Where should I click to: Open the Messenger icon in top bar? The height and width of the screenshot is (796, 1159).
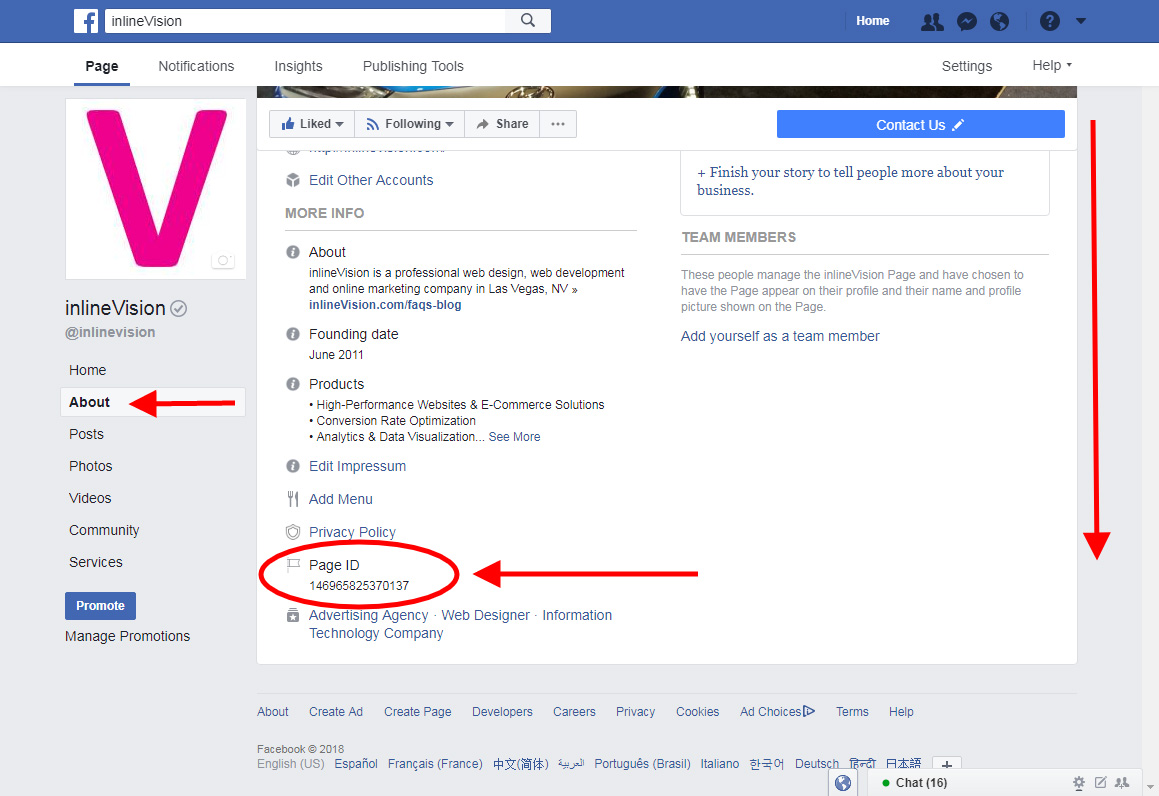pos(966,21)
